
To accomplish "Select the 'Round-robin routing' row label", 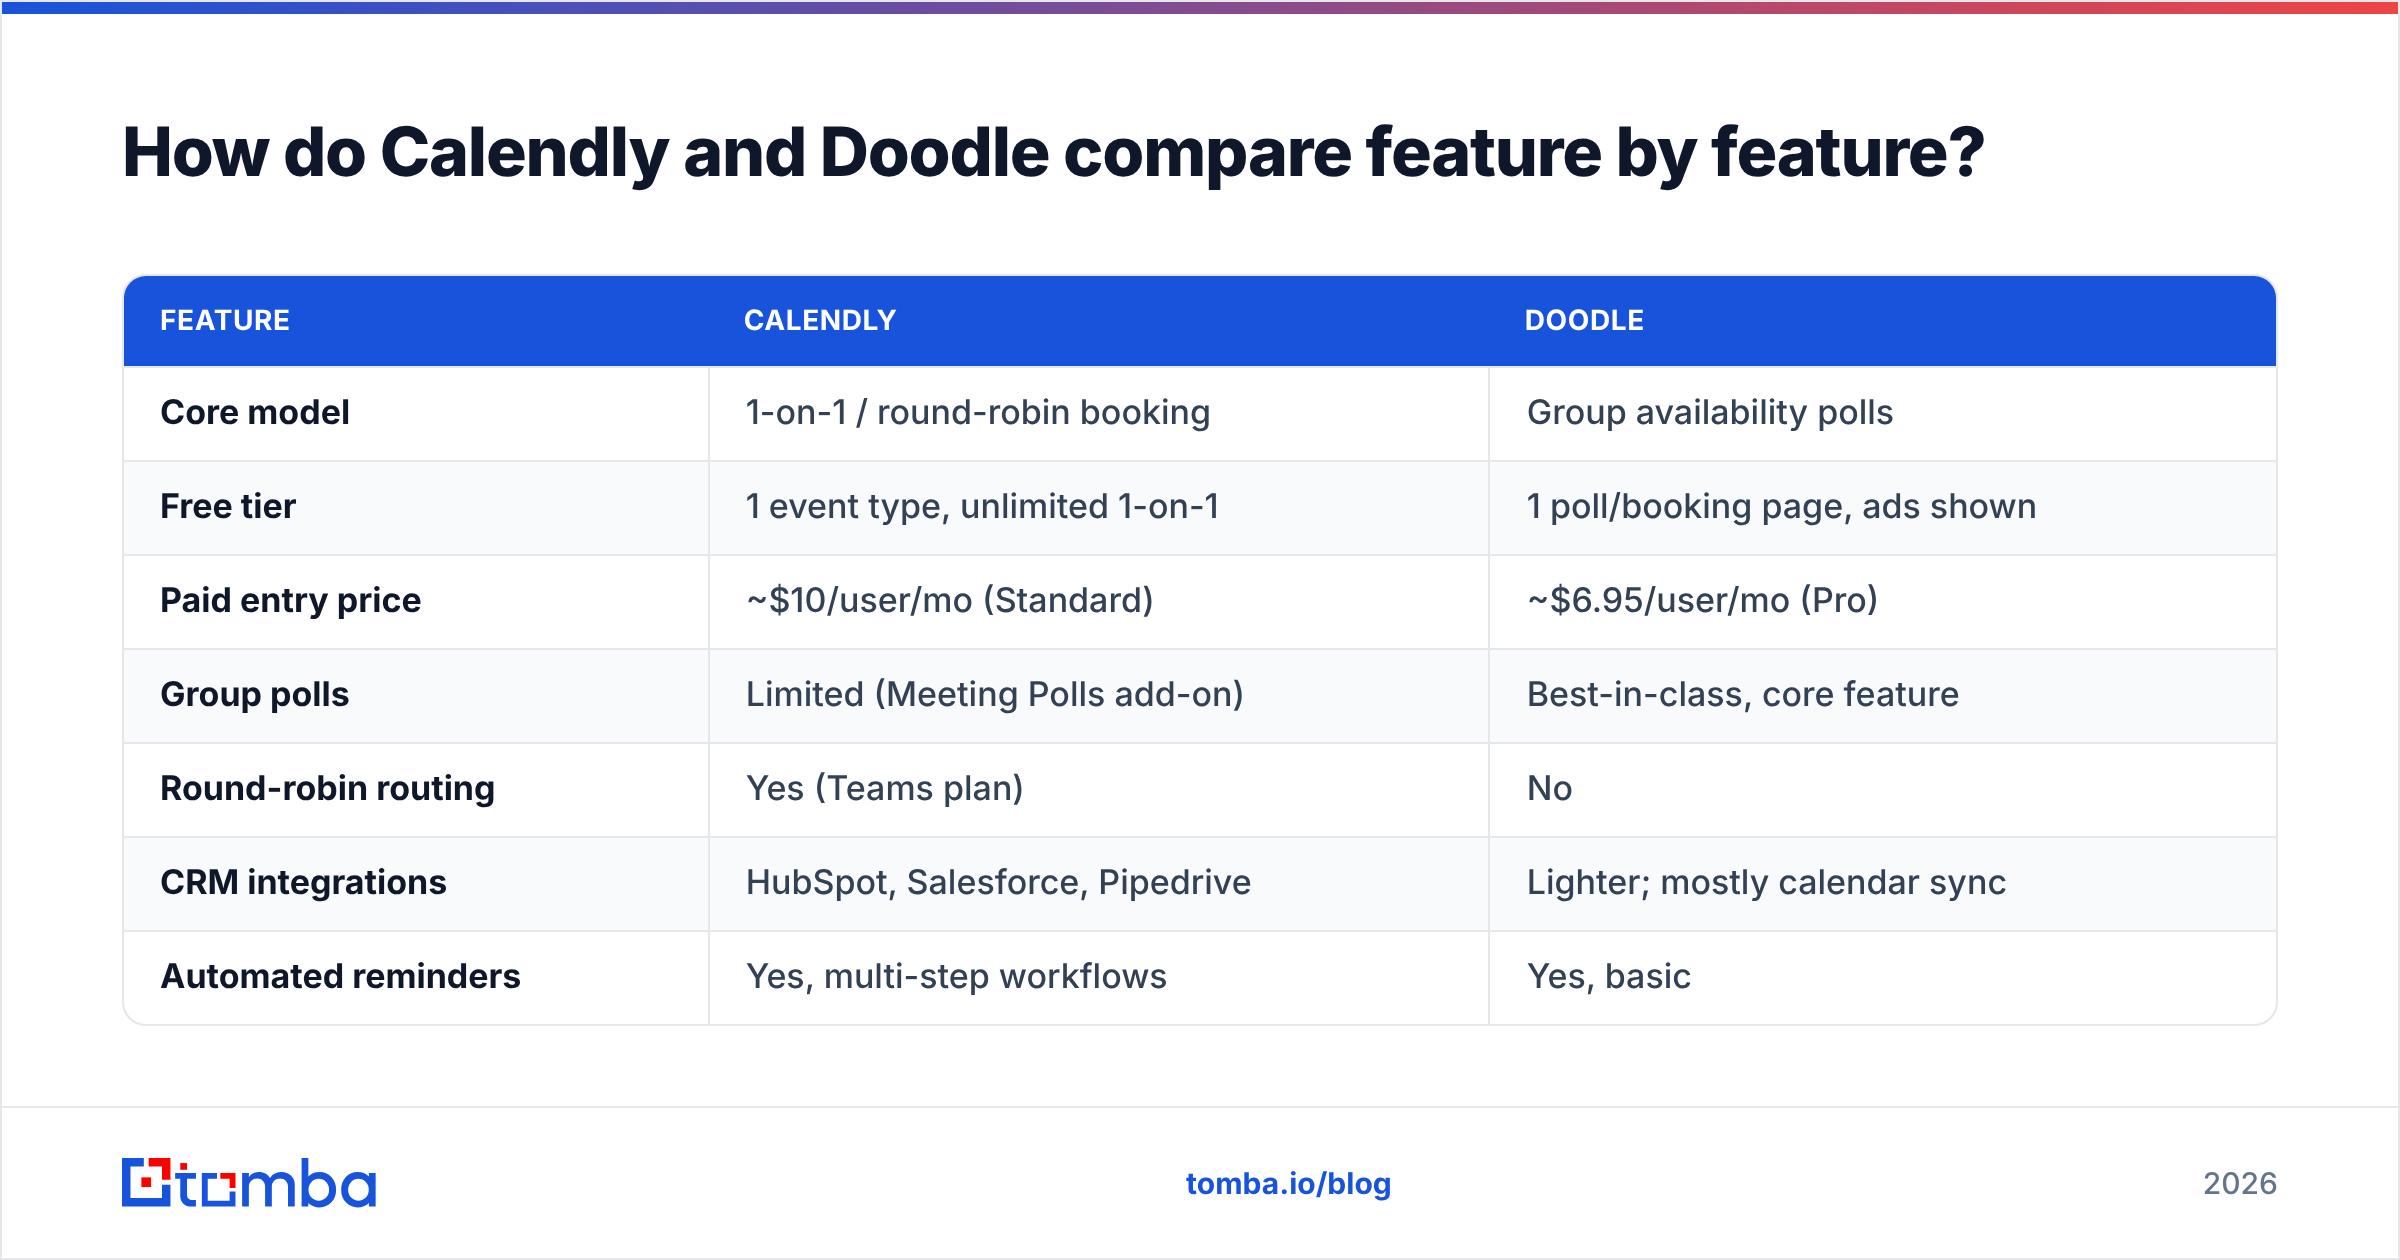I will pos(328,788).
